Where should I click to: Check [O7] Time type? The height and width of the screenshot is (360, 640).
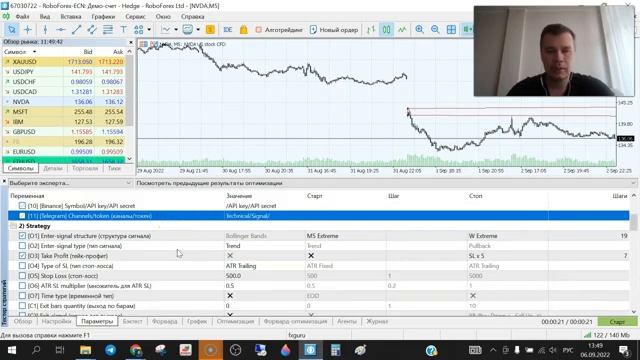(x=22, y=296)
